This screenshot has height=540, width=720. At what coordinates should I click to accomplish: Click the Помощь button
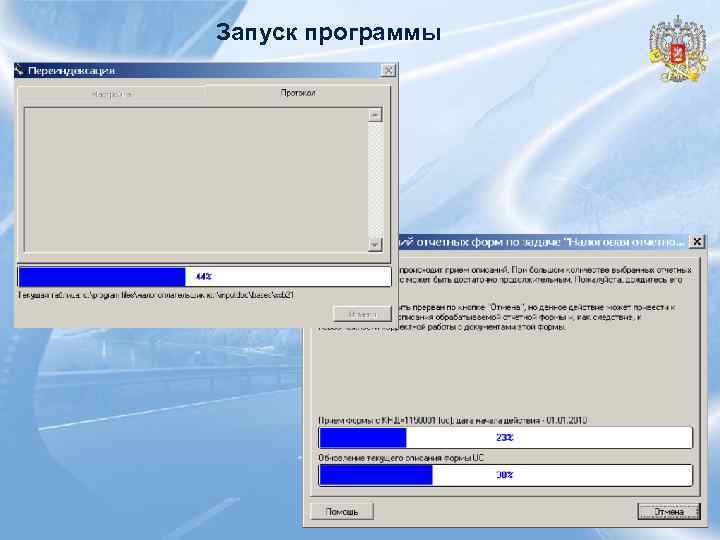click(x=342, y=512)
